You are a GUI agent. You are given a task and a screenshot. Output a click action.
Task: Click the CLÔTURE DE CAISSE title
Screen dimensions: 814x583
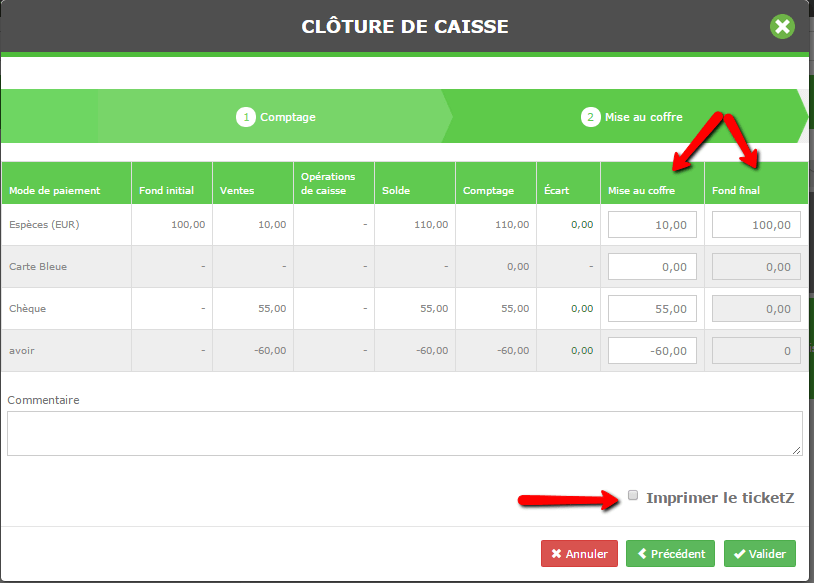[405, 26]
